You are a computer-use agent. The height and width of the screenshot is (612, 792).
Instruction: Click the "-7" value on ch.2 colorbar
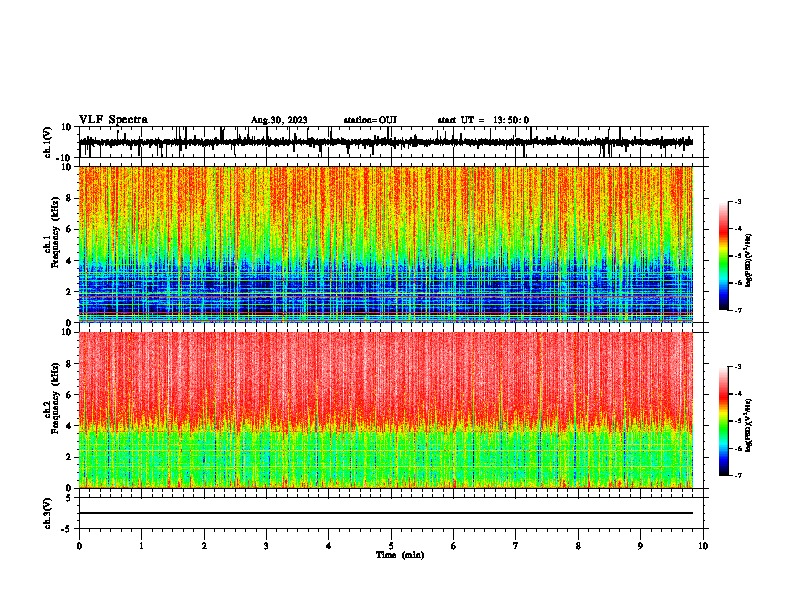(x=738, y=475)
